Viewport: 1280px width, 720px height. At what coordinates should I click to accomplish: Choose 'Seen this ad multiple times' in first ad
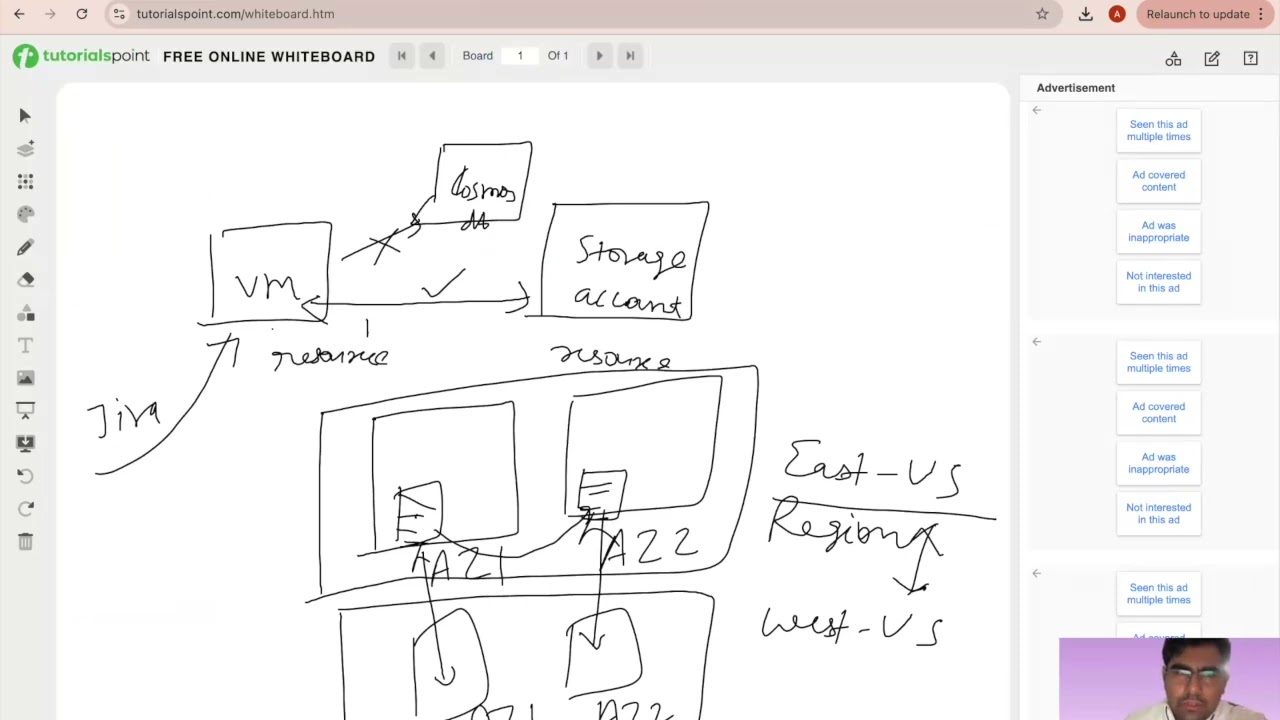pyautogui.click(x=1158, y=131)
